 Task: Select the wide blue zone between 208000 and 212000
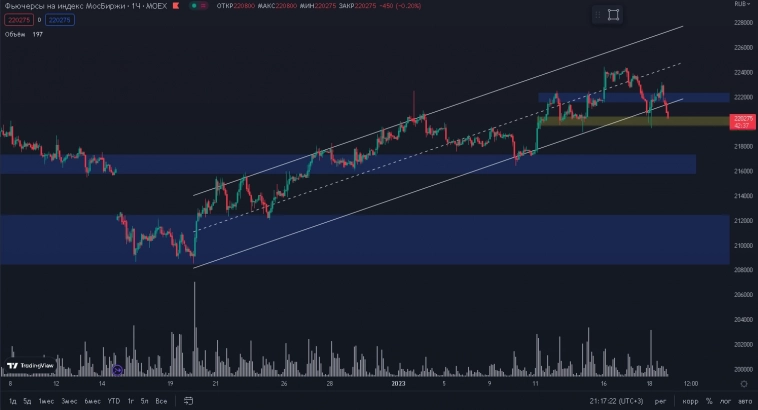[x=364, y=239]
